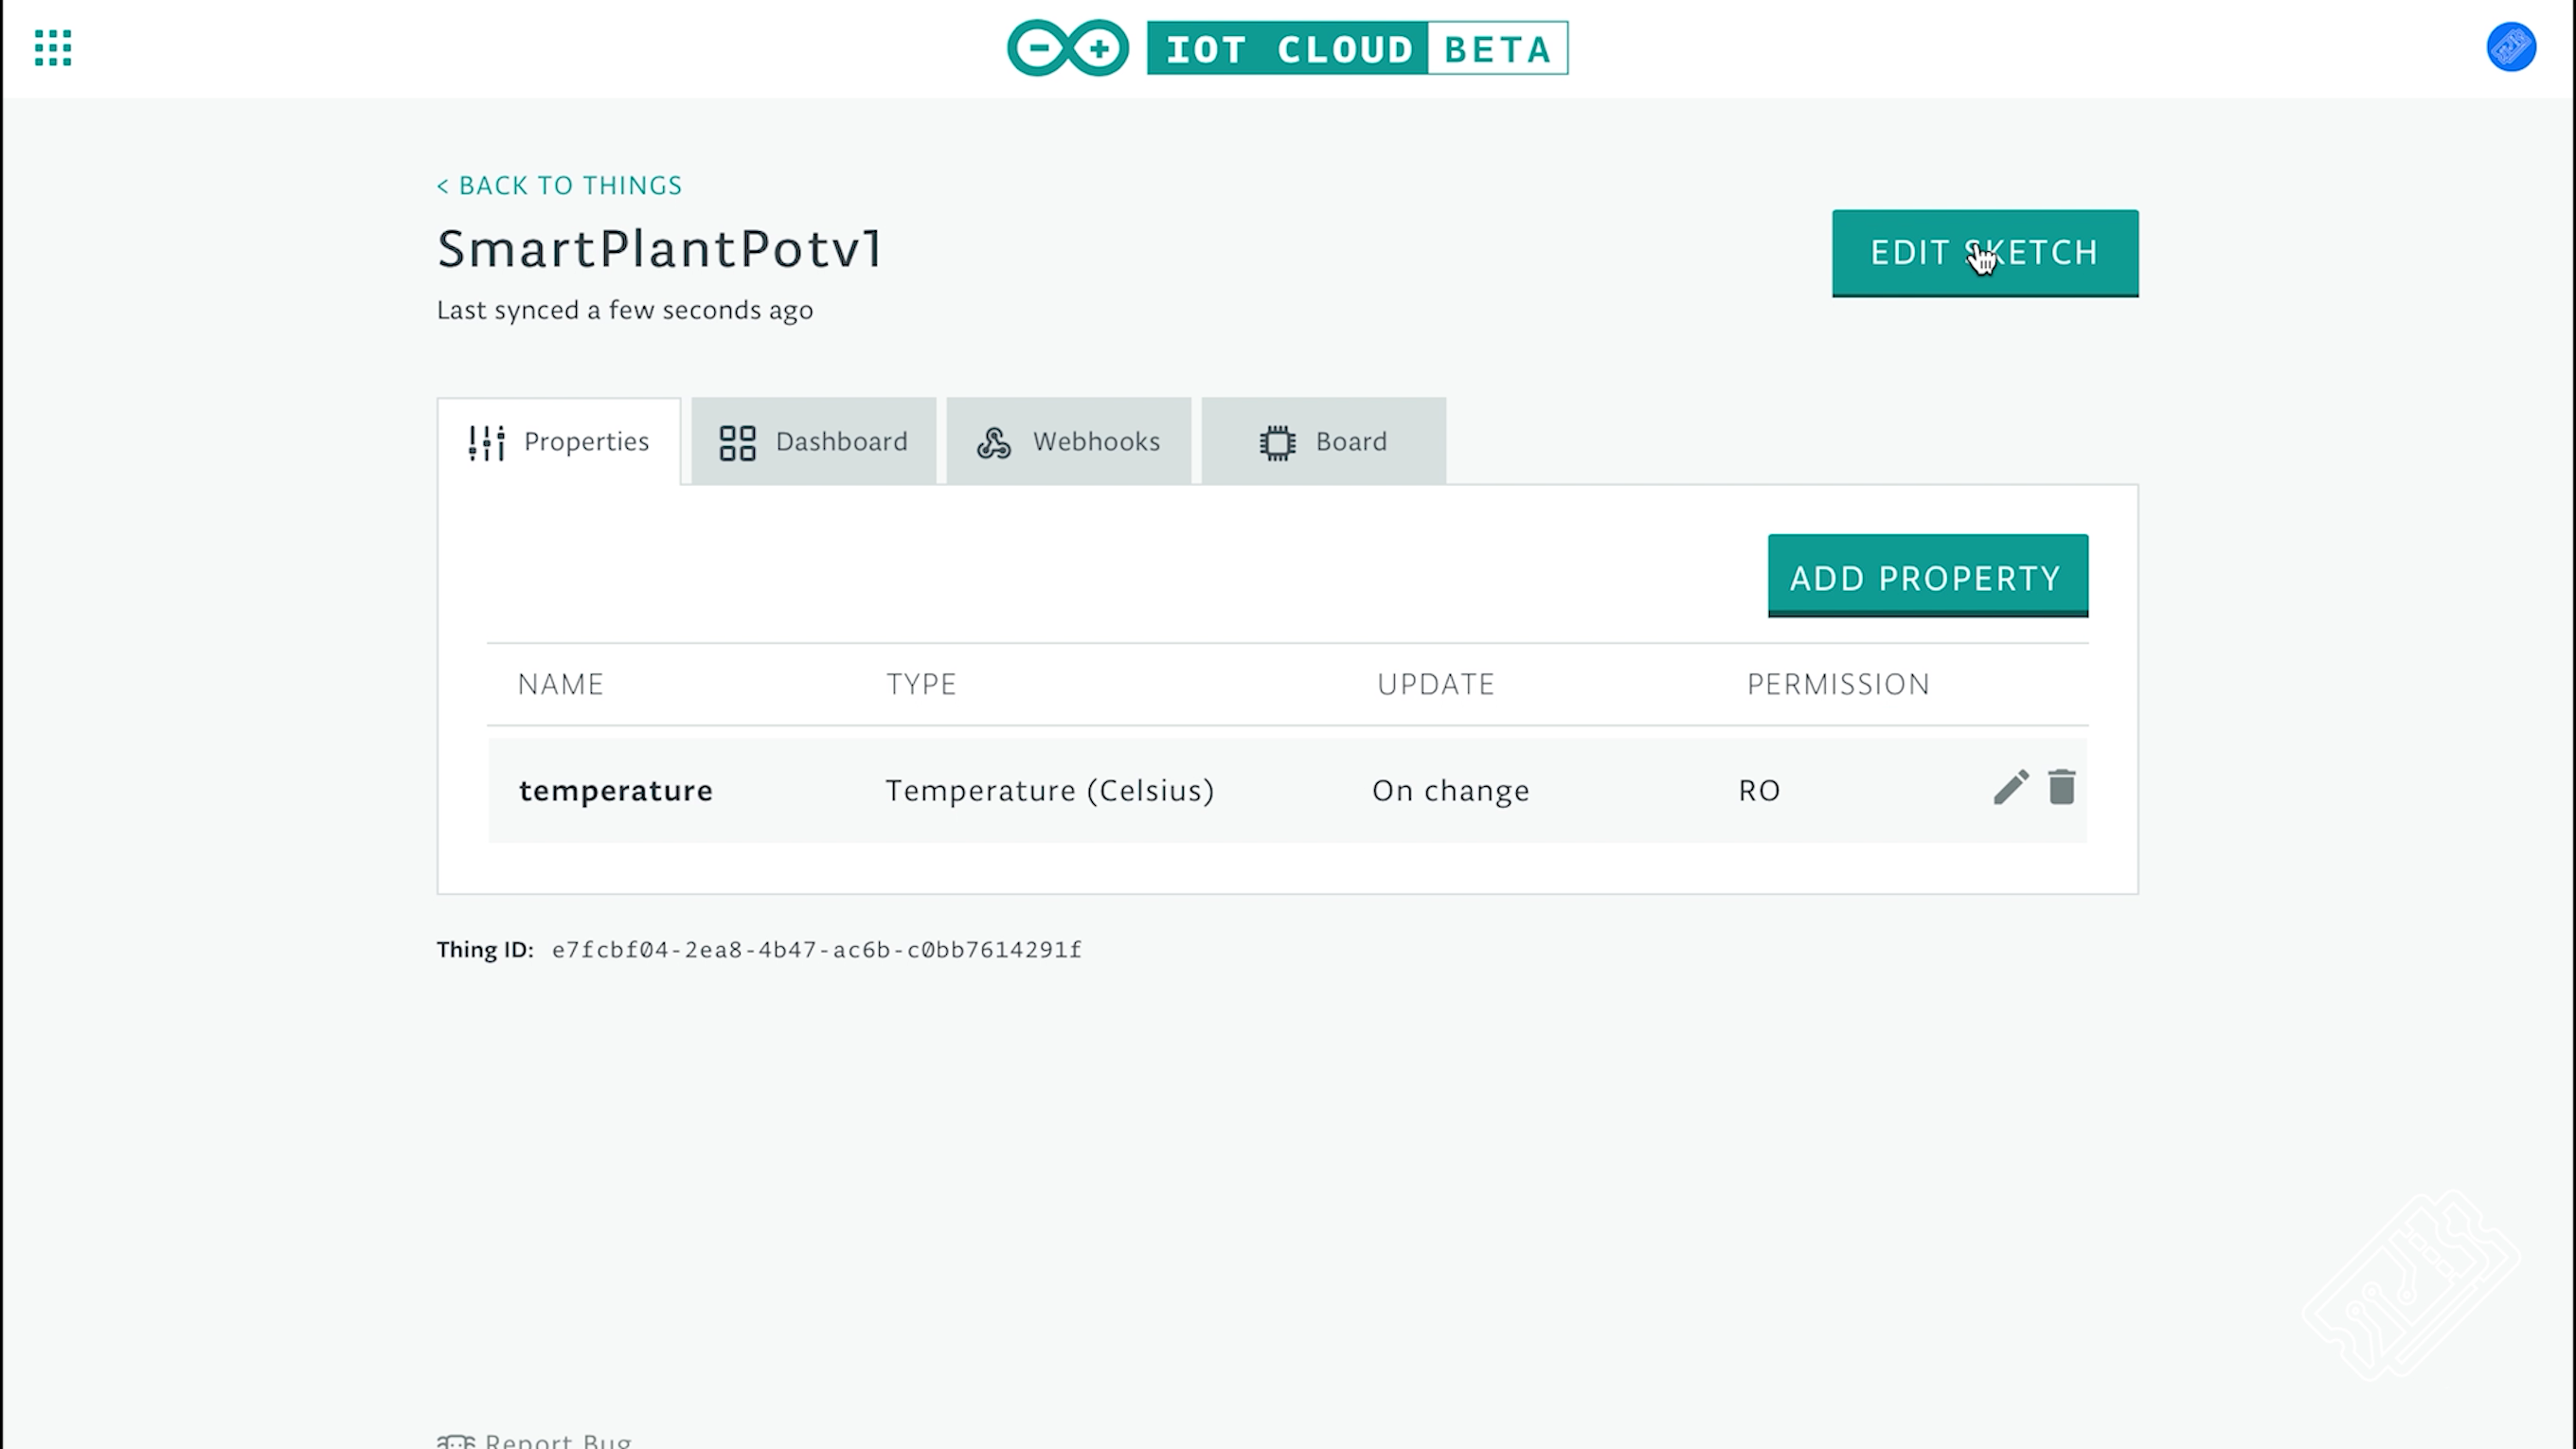This screenshot has height=1449, width=2576.
Task: Select the Thing ID value text
Action: (x=816, y=949)
